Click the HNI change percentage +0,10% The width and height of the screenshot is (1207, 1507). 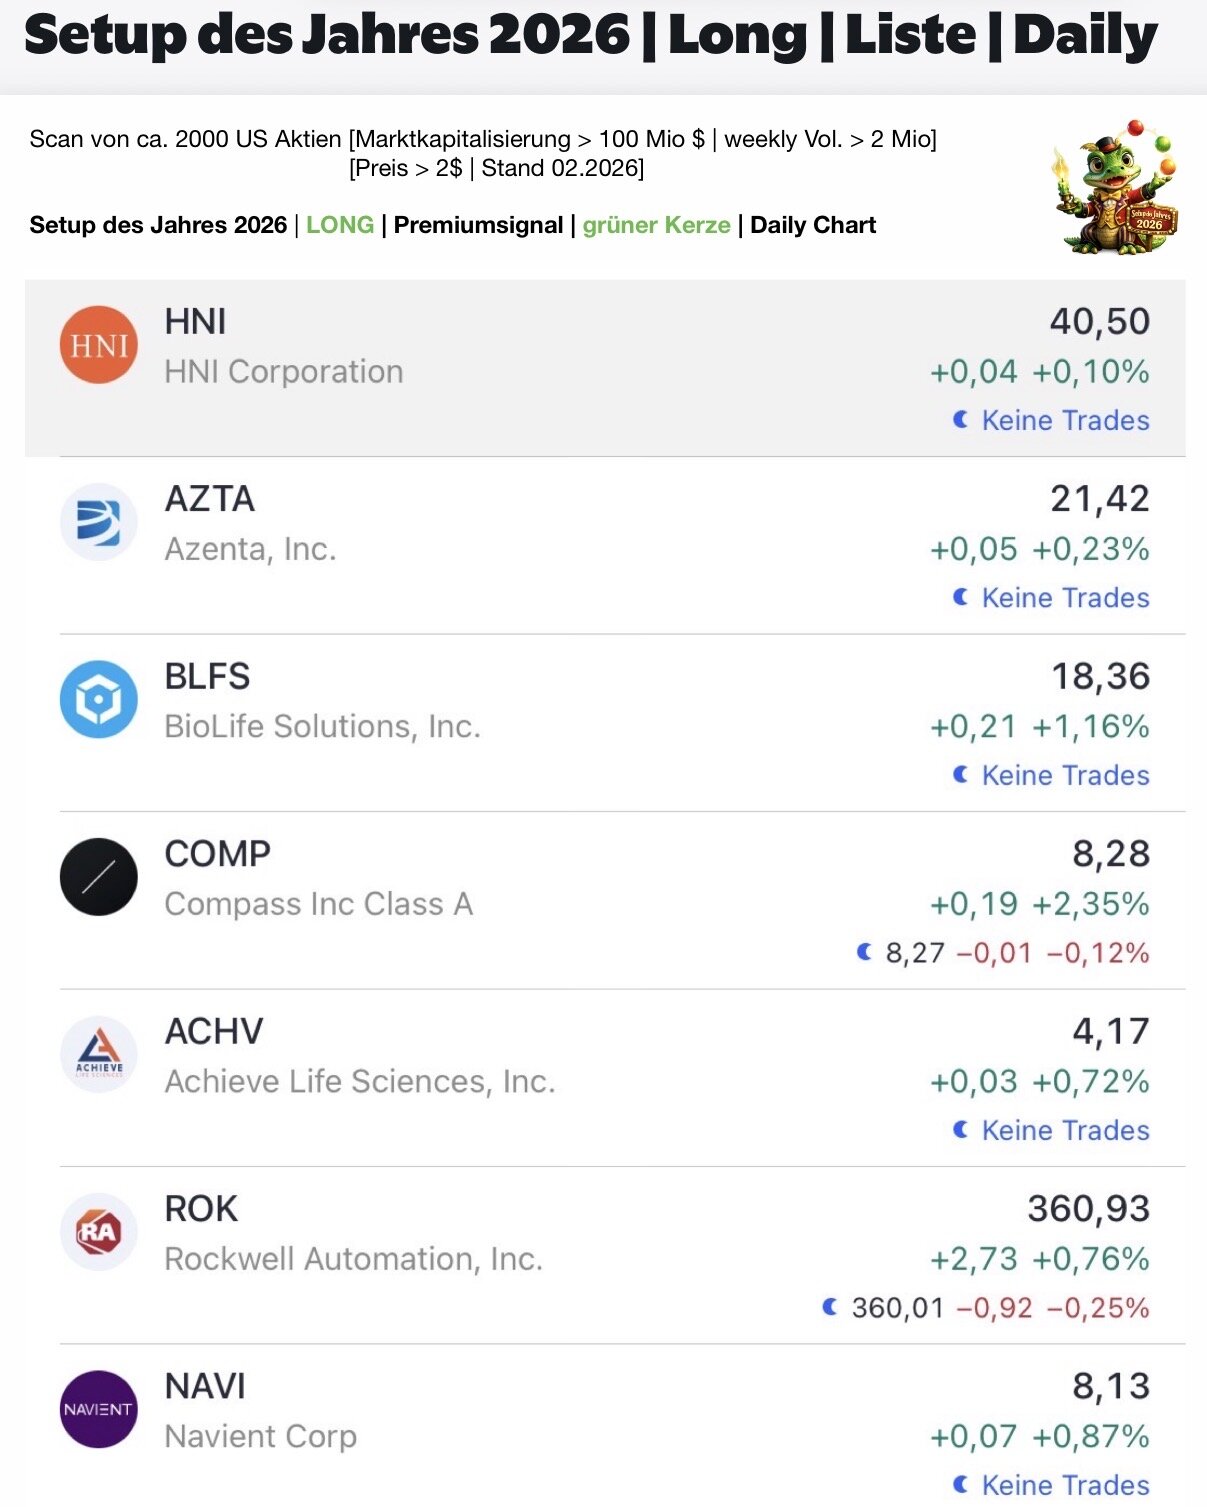[x=1090, y=372]
